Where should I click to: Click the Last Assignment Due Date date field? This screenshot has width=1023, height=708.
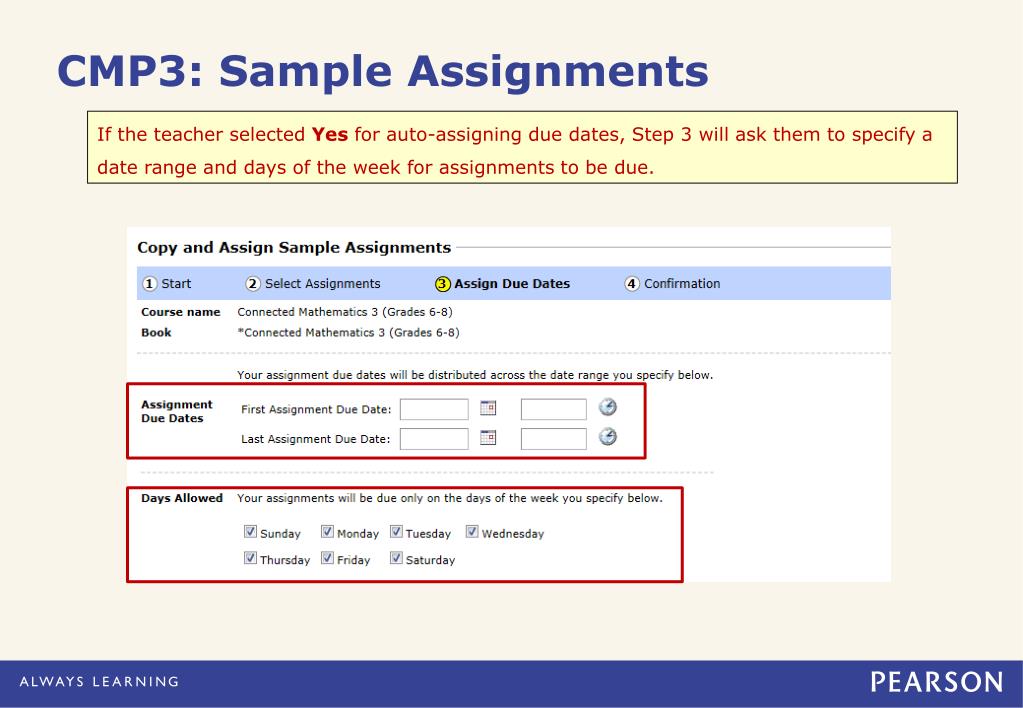434,439
